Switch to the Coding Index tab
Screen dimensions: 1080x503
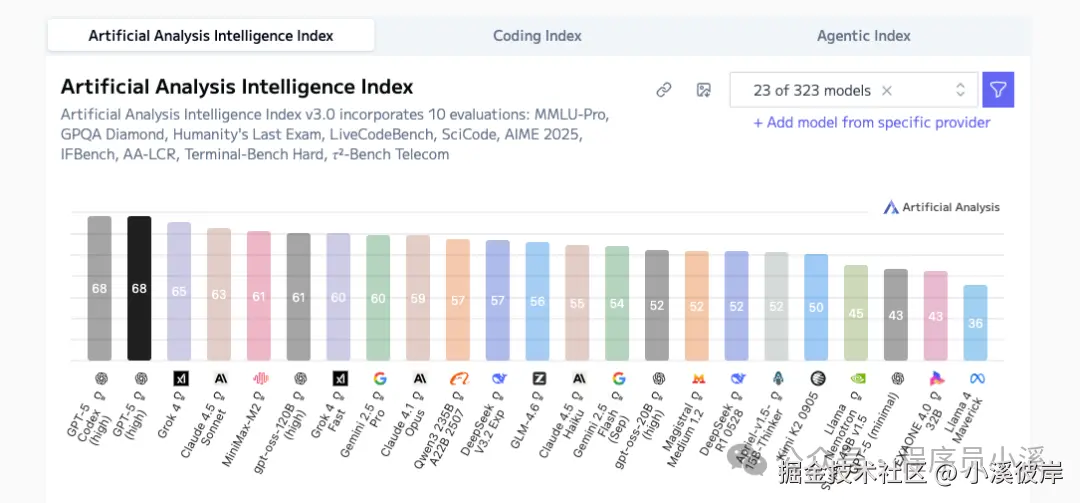coord(537,35)
